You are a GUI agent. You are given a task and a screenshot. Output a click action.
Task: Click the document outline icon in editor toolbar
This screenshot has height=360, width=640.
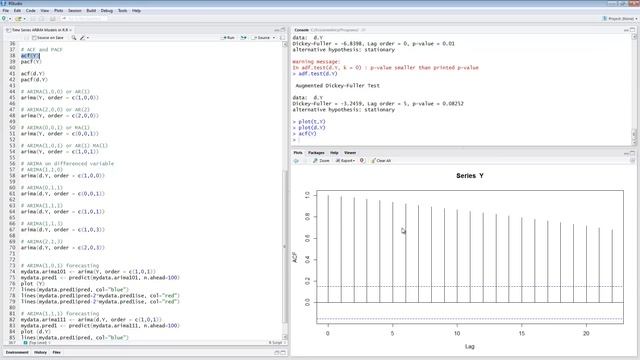point(282,38)
